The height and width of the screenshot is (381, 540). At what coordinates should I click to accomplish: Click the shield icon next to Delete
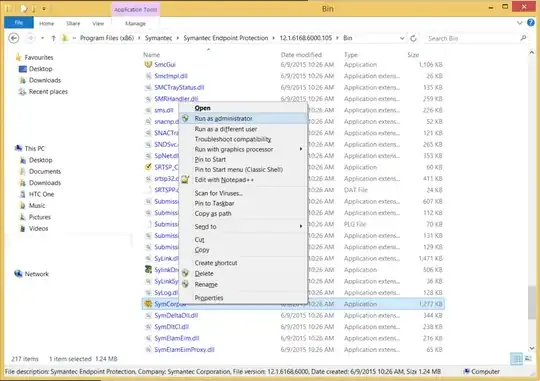coord(185,274)
